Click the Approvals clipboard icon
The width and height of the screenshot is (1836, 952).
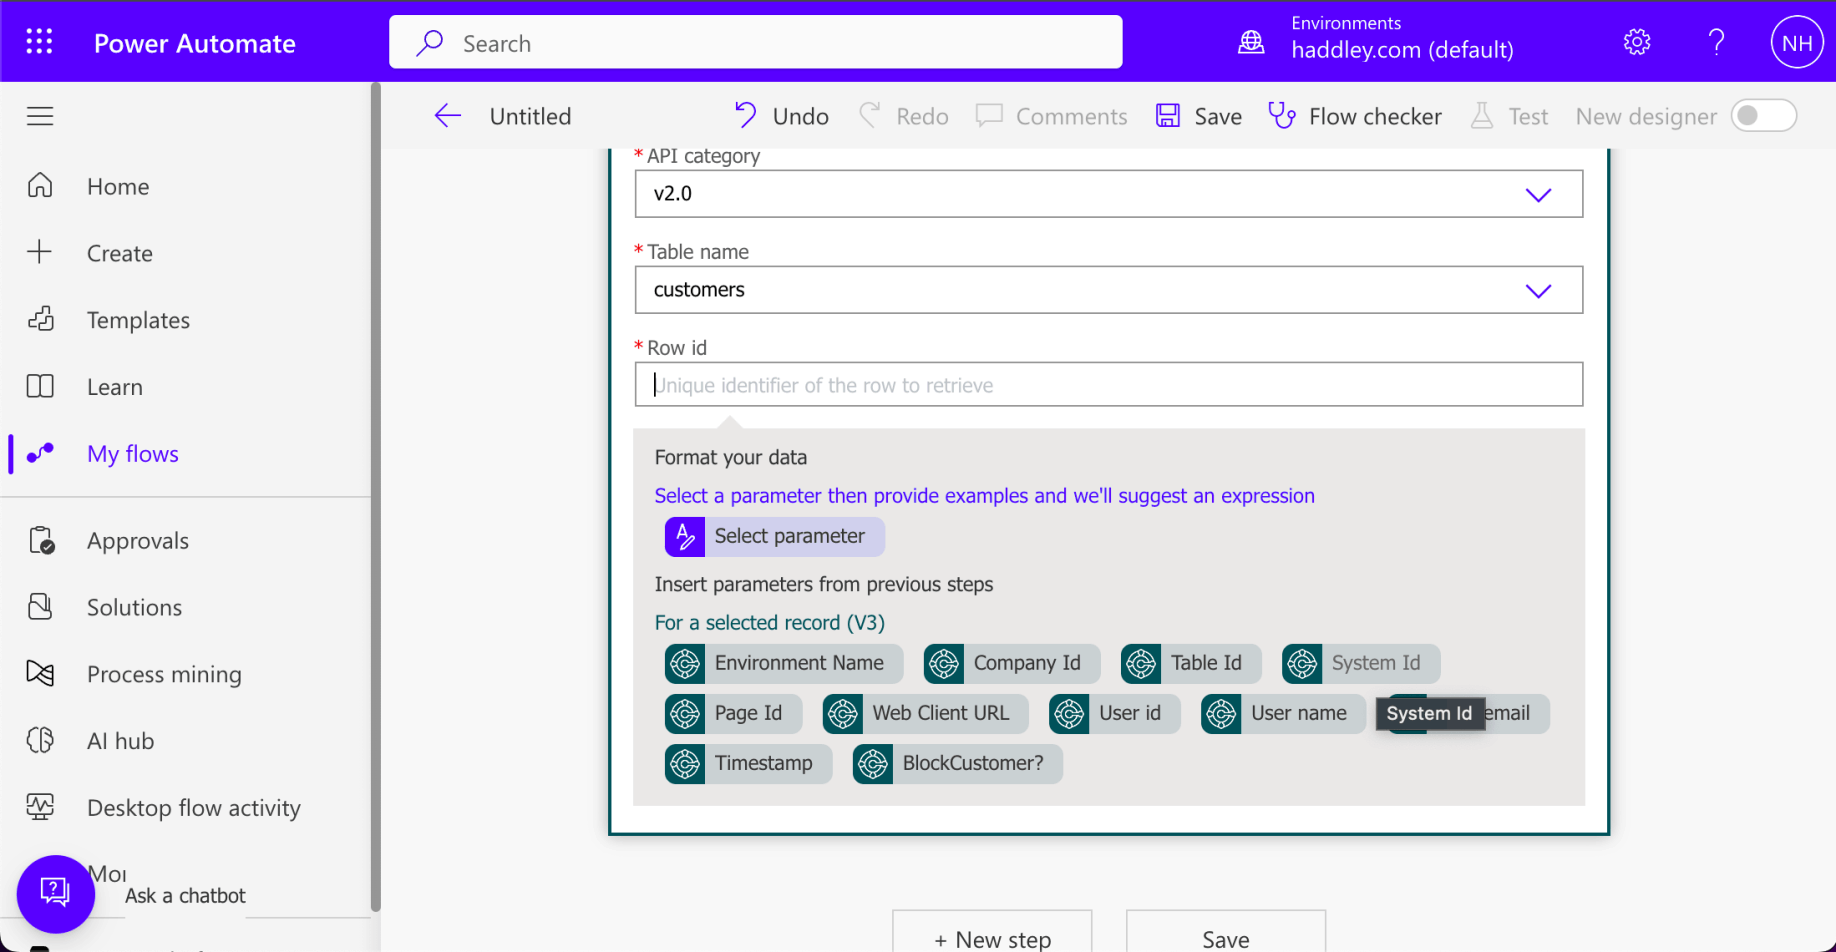(x=41, y=540)
